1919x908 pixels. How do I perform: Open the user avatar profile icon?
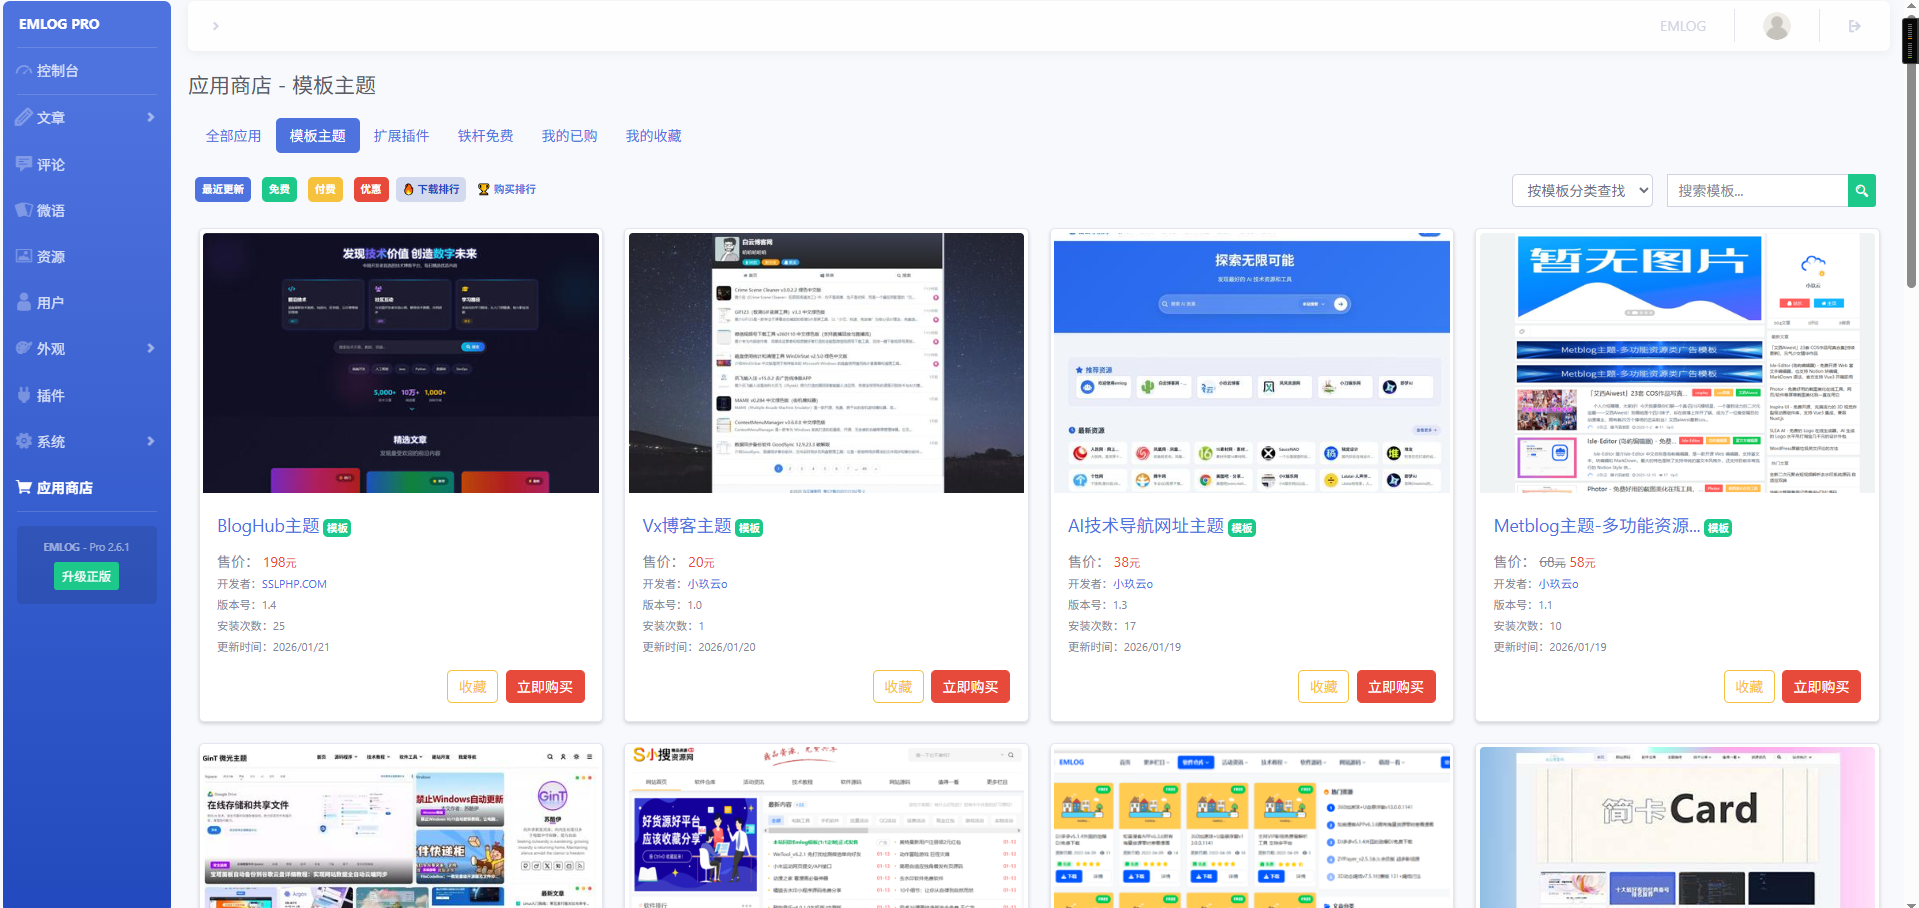(x=1776, y=26)
